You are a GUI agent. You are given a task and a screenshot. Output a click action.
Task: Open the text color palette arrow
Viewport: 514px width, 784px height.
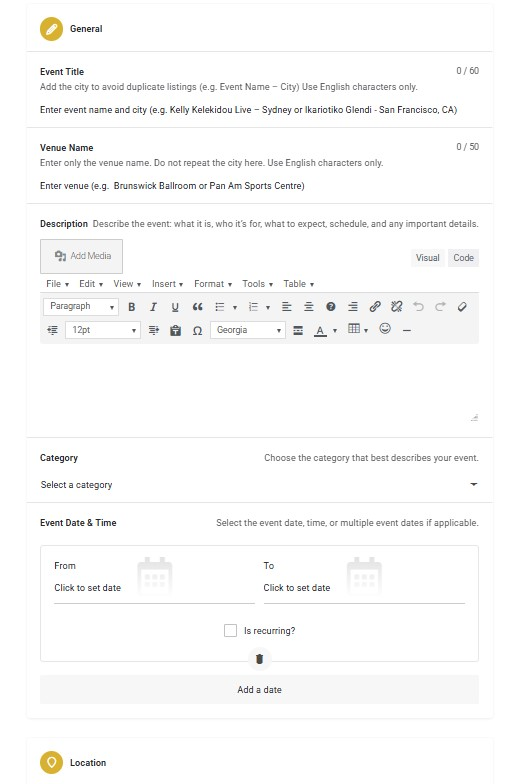(335, 330)
